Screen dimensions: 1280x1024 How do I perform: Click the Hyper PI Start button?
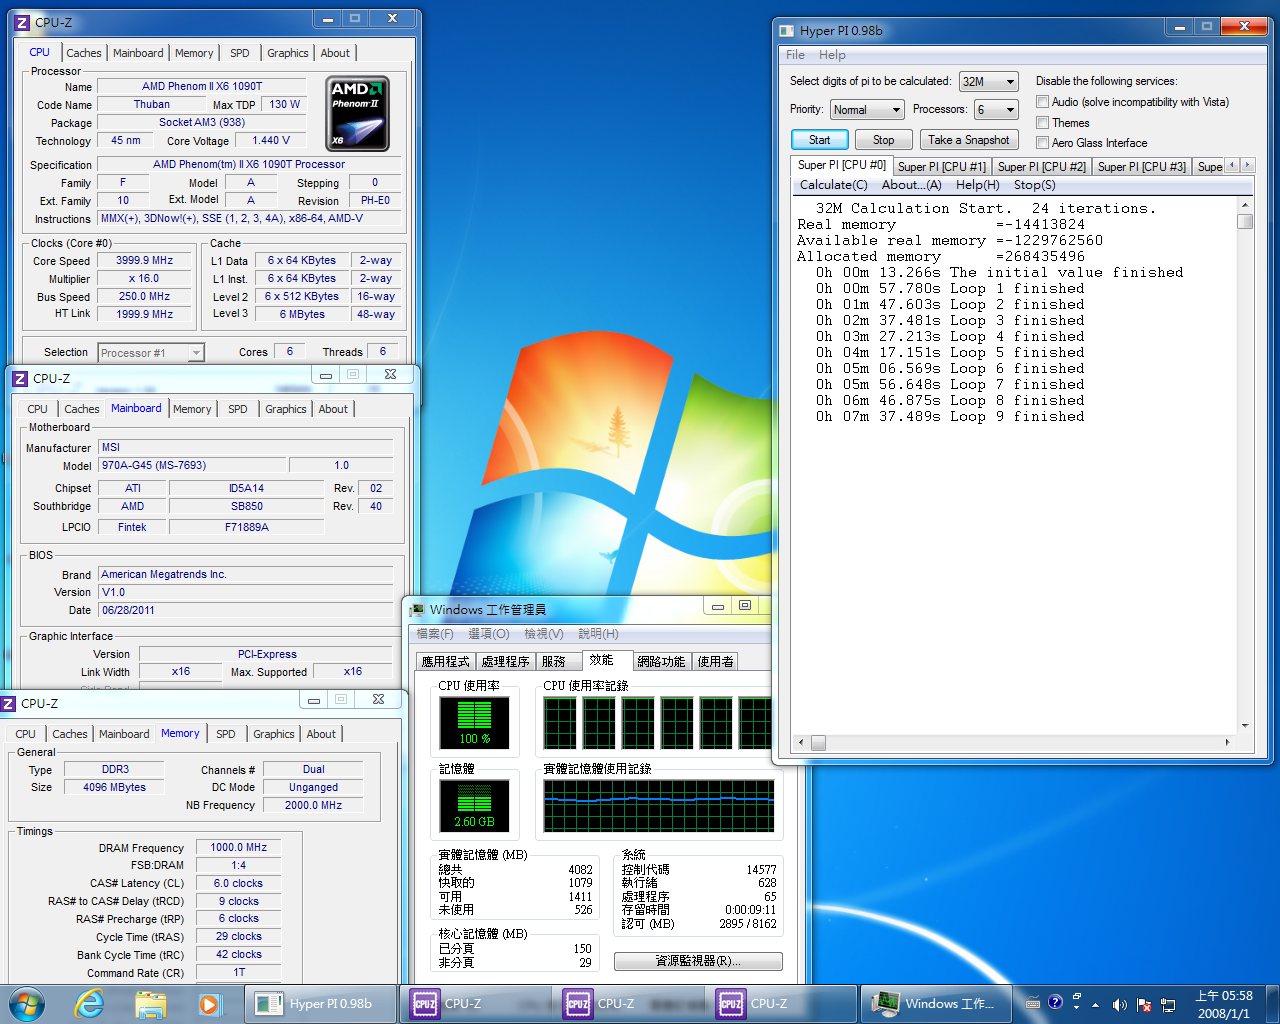point(820,140)
